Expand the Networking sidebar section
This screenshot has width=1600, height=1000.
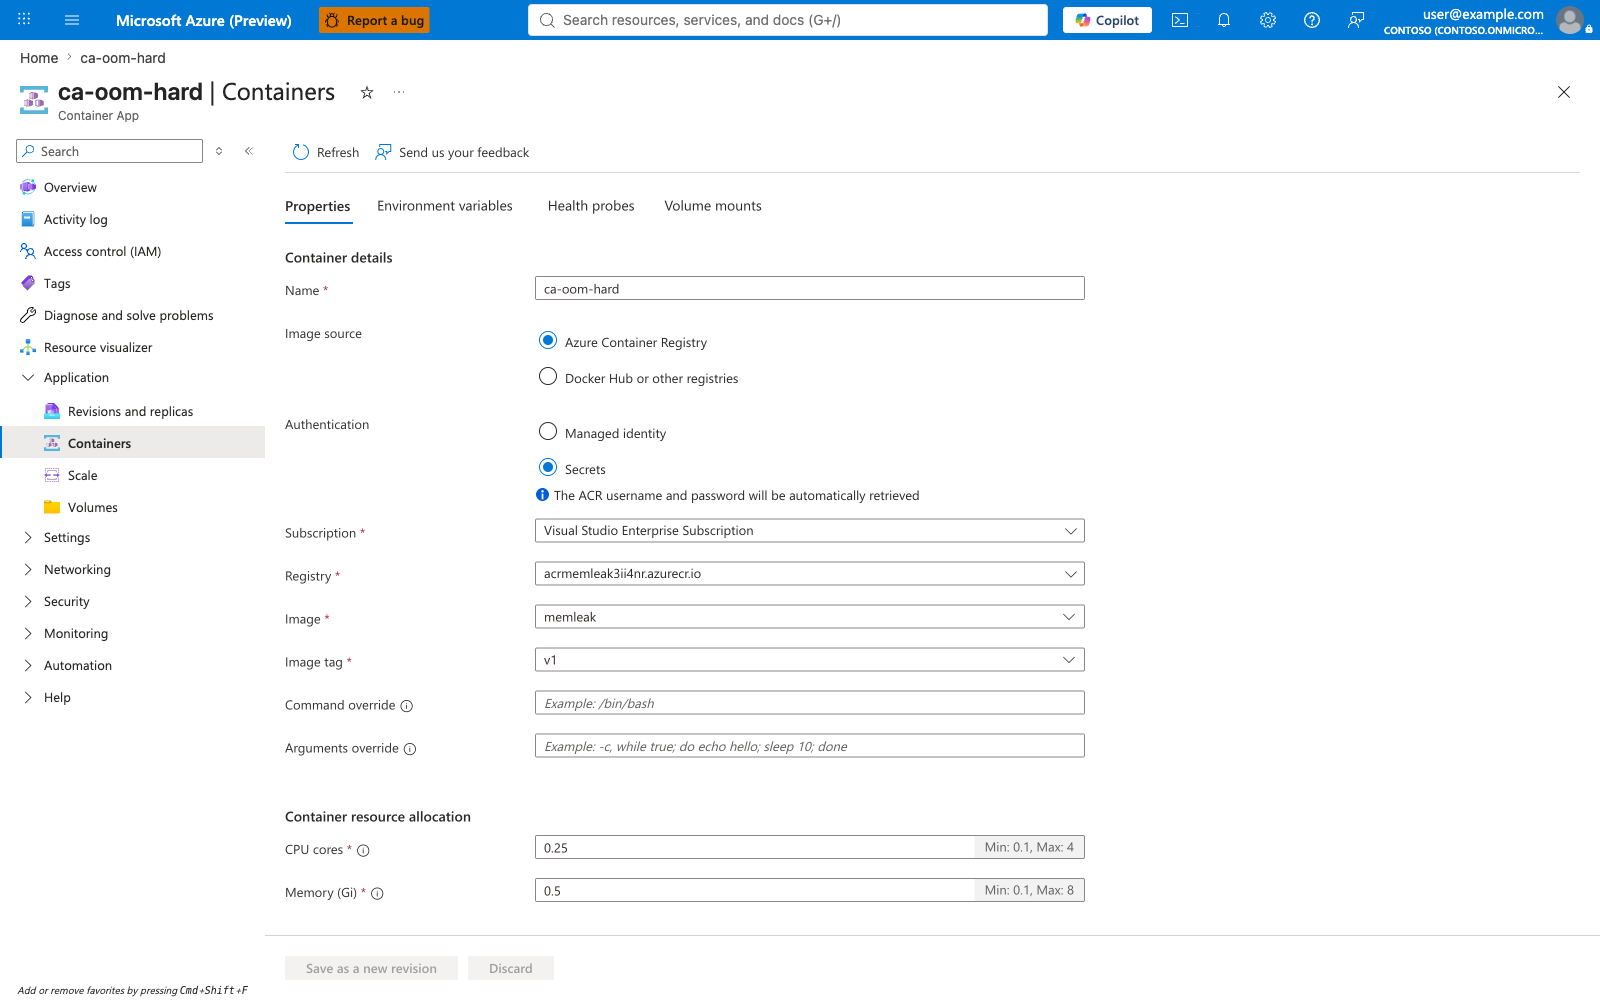28,570
